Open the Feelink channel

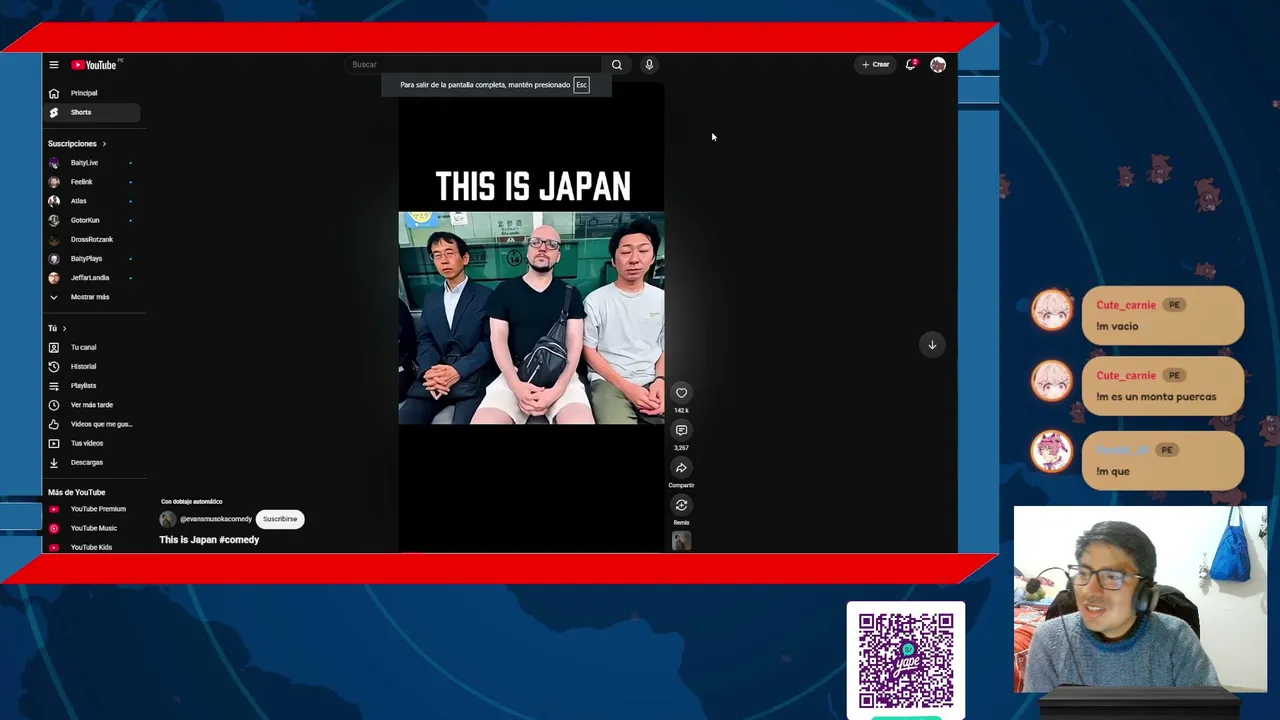(92, 182)
